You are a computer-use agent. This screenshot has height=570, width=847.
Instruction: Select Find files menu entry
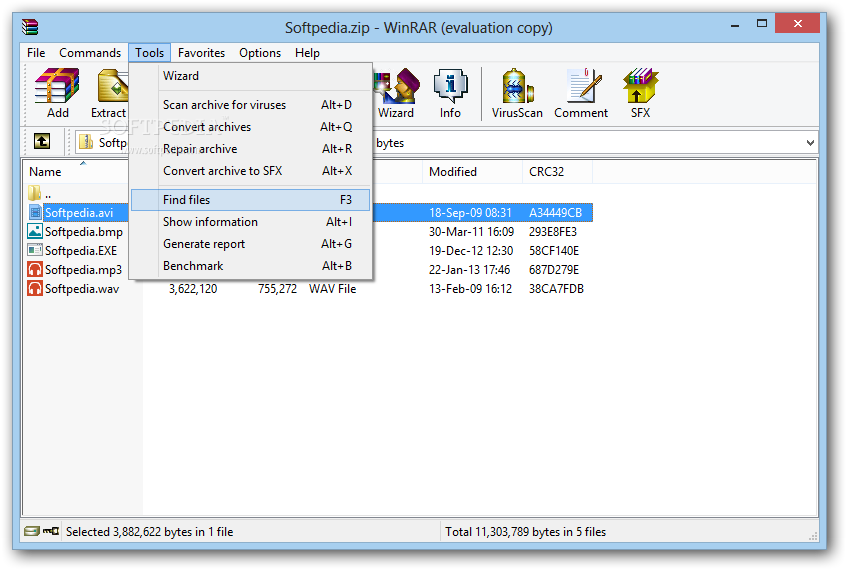251,200
